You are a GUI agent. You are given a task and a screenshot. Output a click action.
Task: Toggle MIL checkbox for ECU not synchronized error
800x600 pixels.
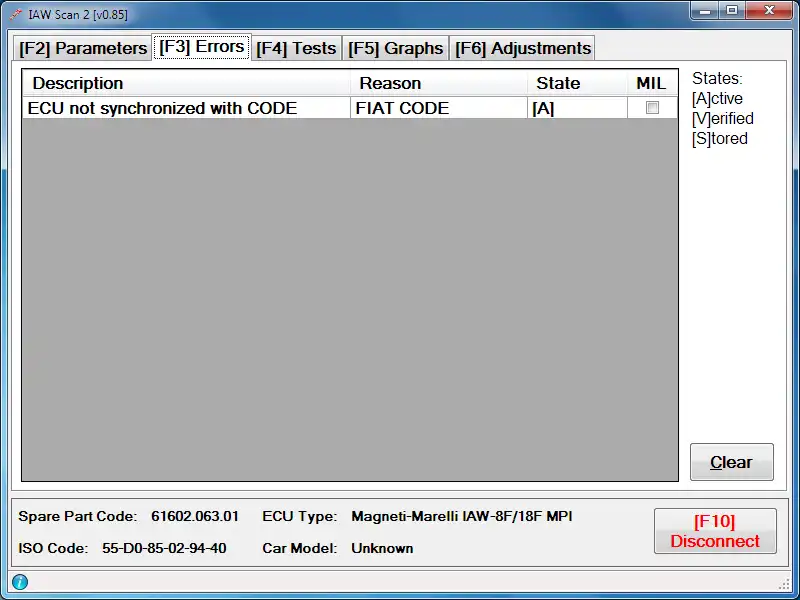(x=652, y=108)
